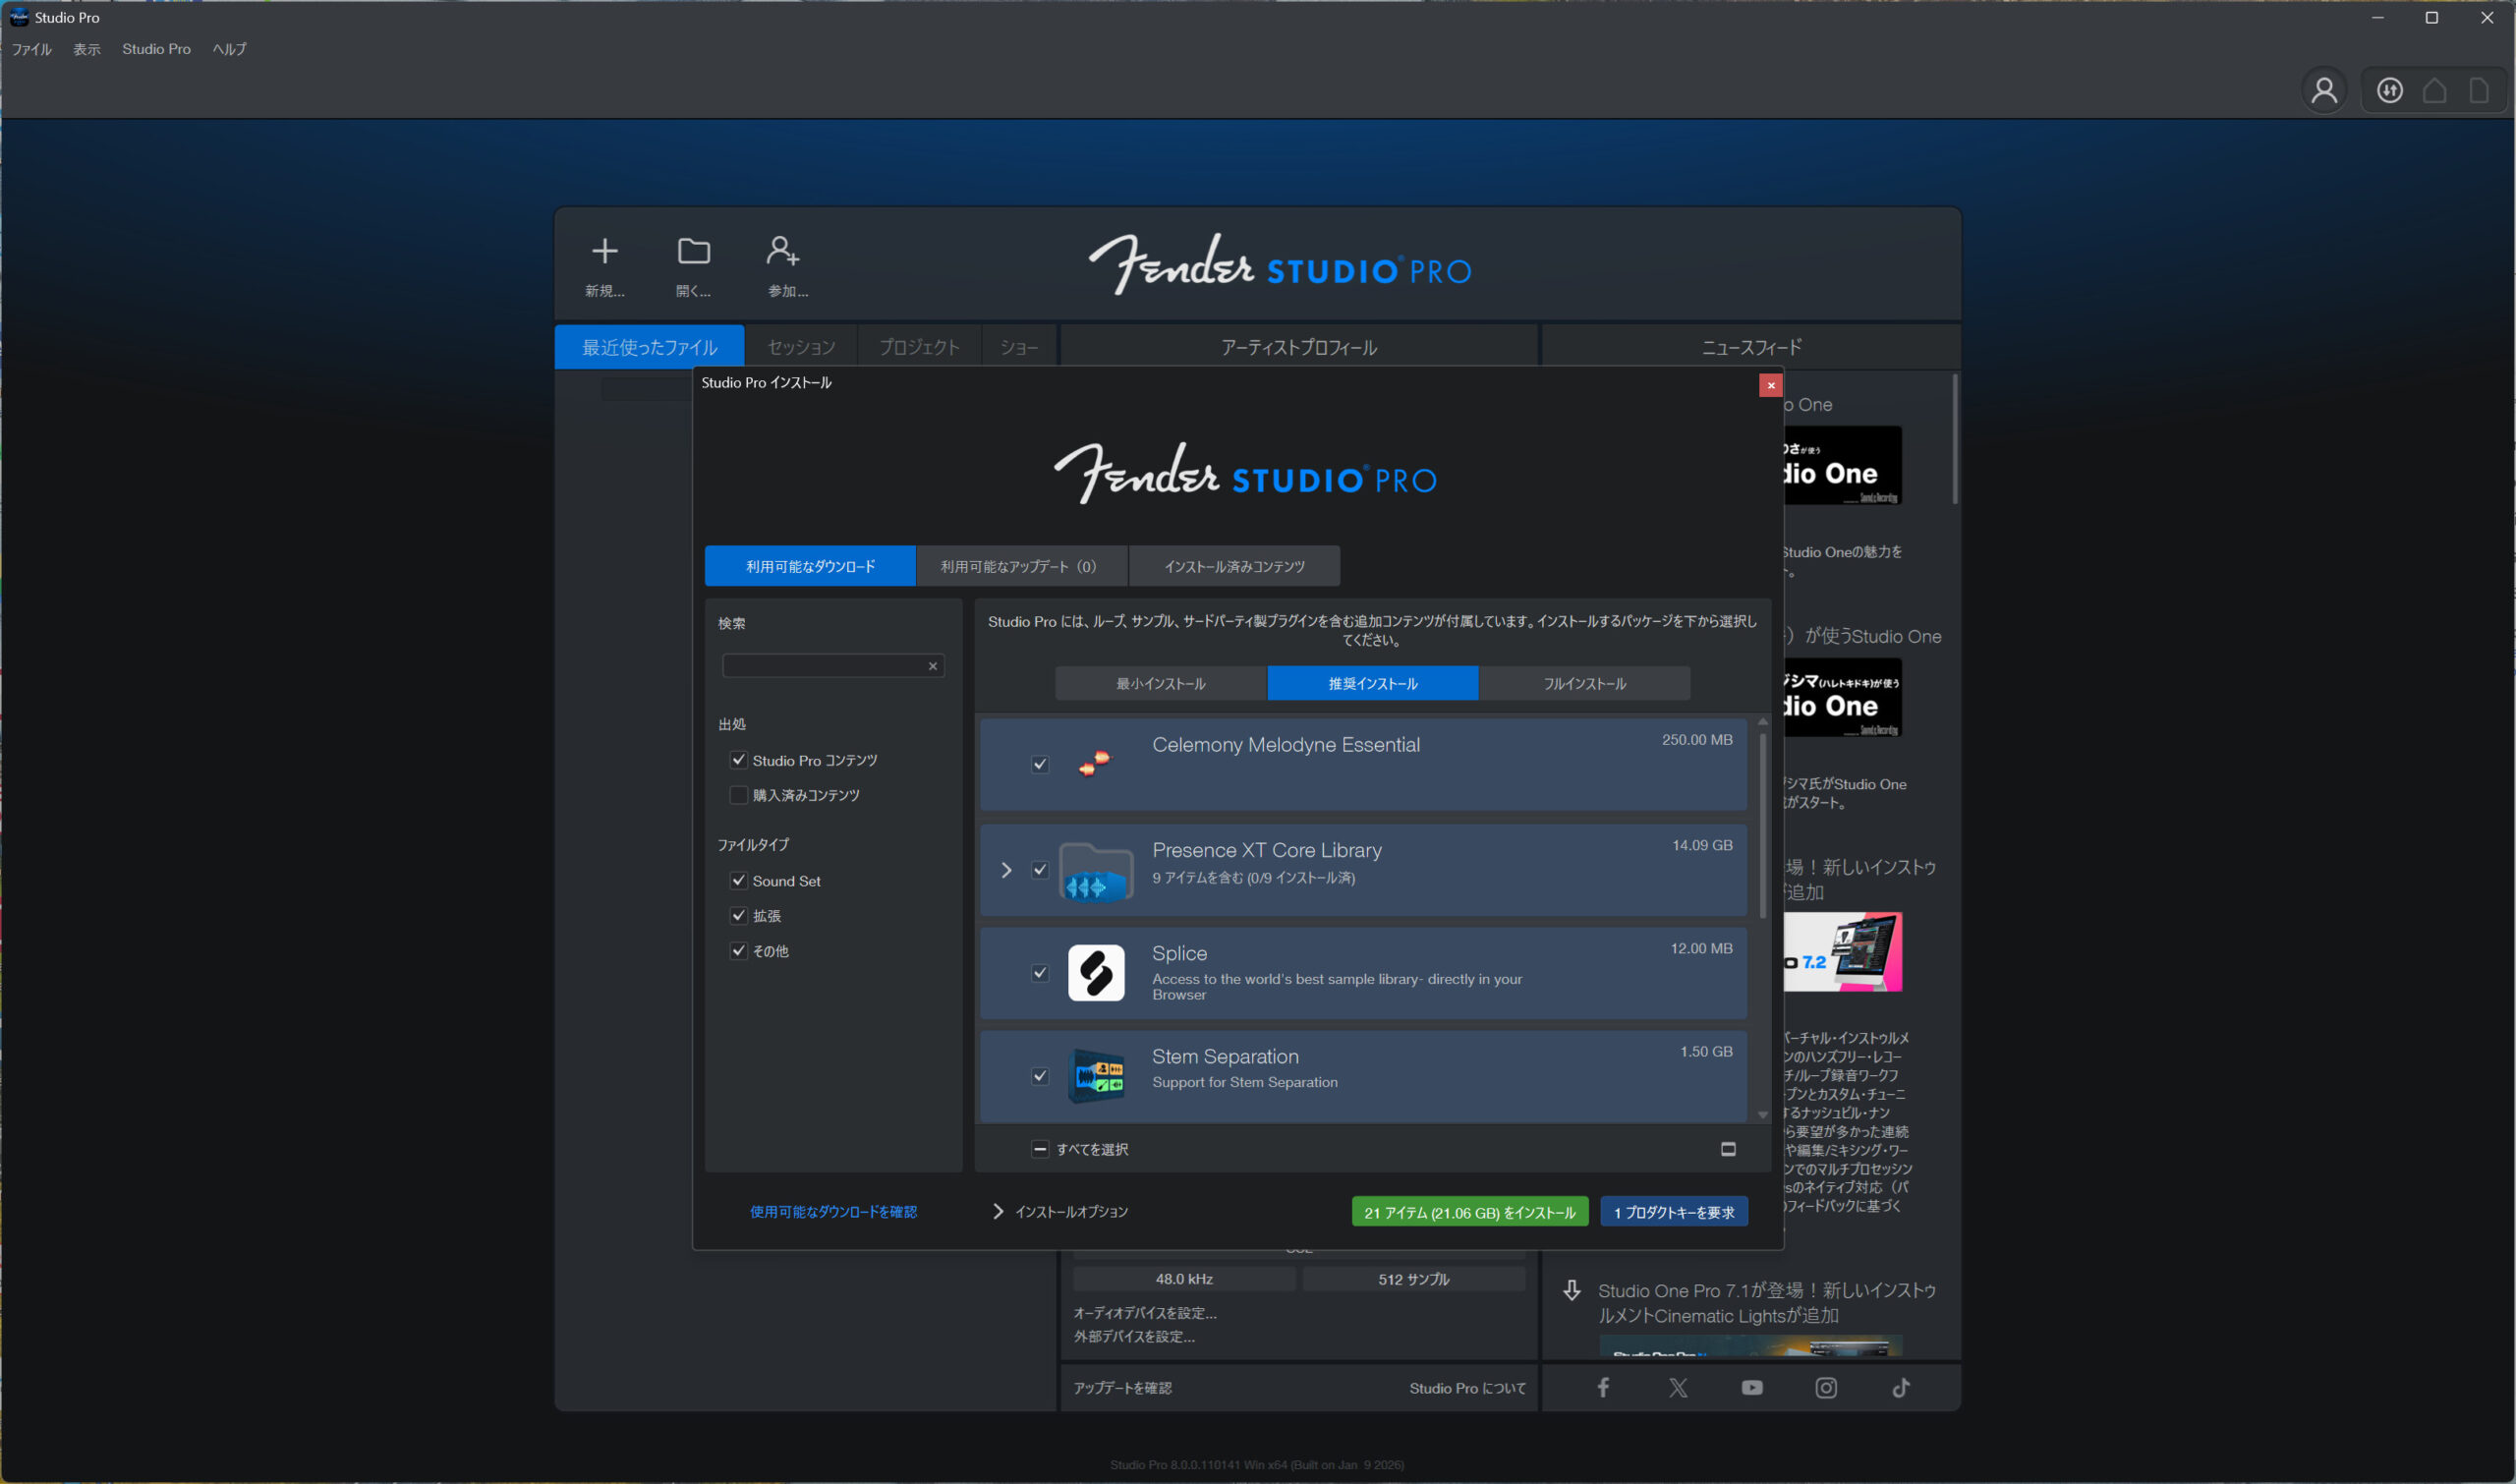2516x1484 pixels.
Task: Expand the Presence XT Core Library item
Action: [x=1006, y=870]
